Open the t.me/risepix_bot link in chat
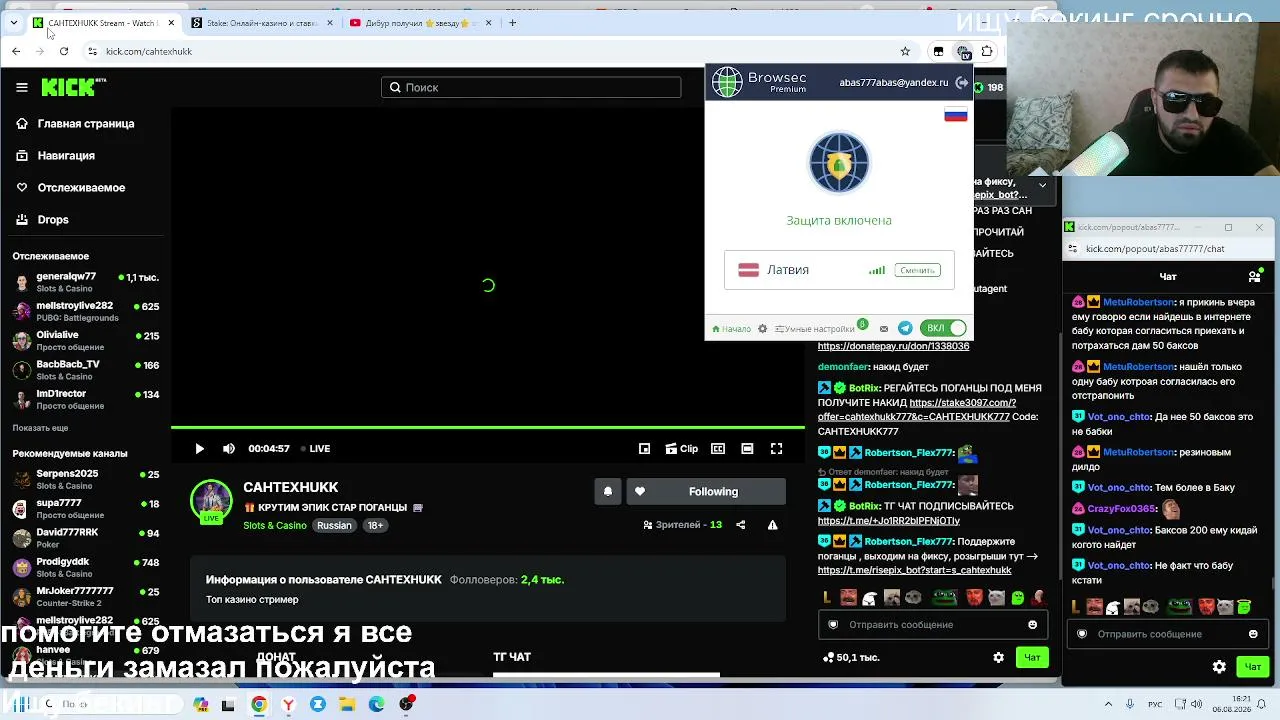Screen dimensions: 1280x720 (914, 570)
